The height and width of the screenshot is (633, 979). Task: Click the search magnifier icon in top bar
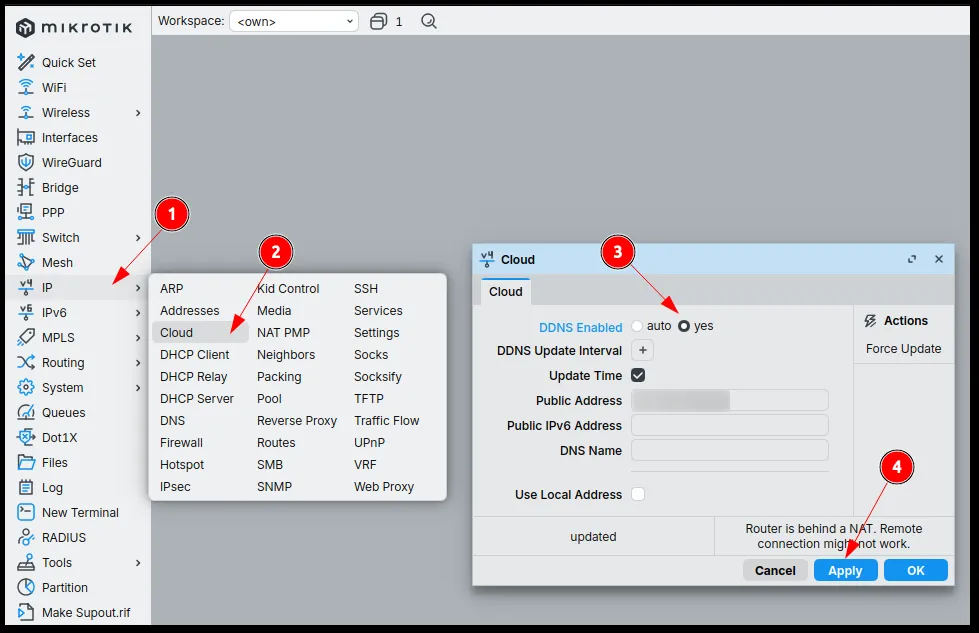(x=428, y=21)
